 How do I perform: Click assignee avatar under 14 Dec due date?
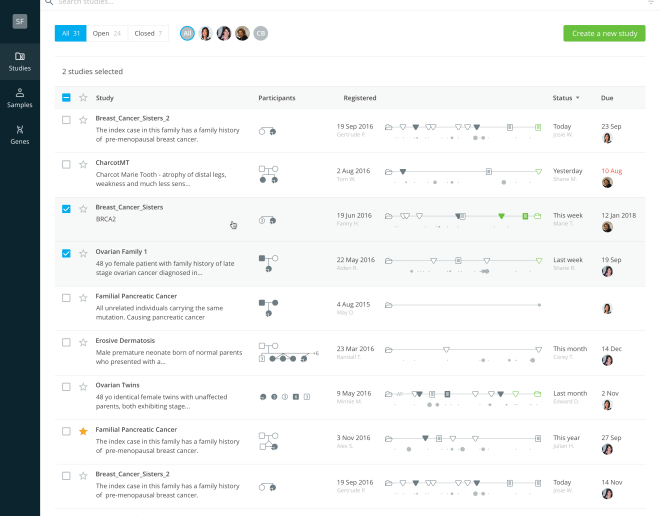607,360
